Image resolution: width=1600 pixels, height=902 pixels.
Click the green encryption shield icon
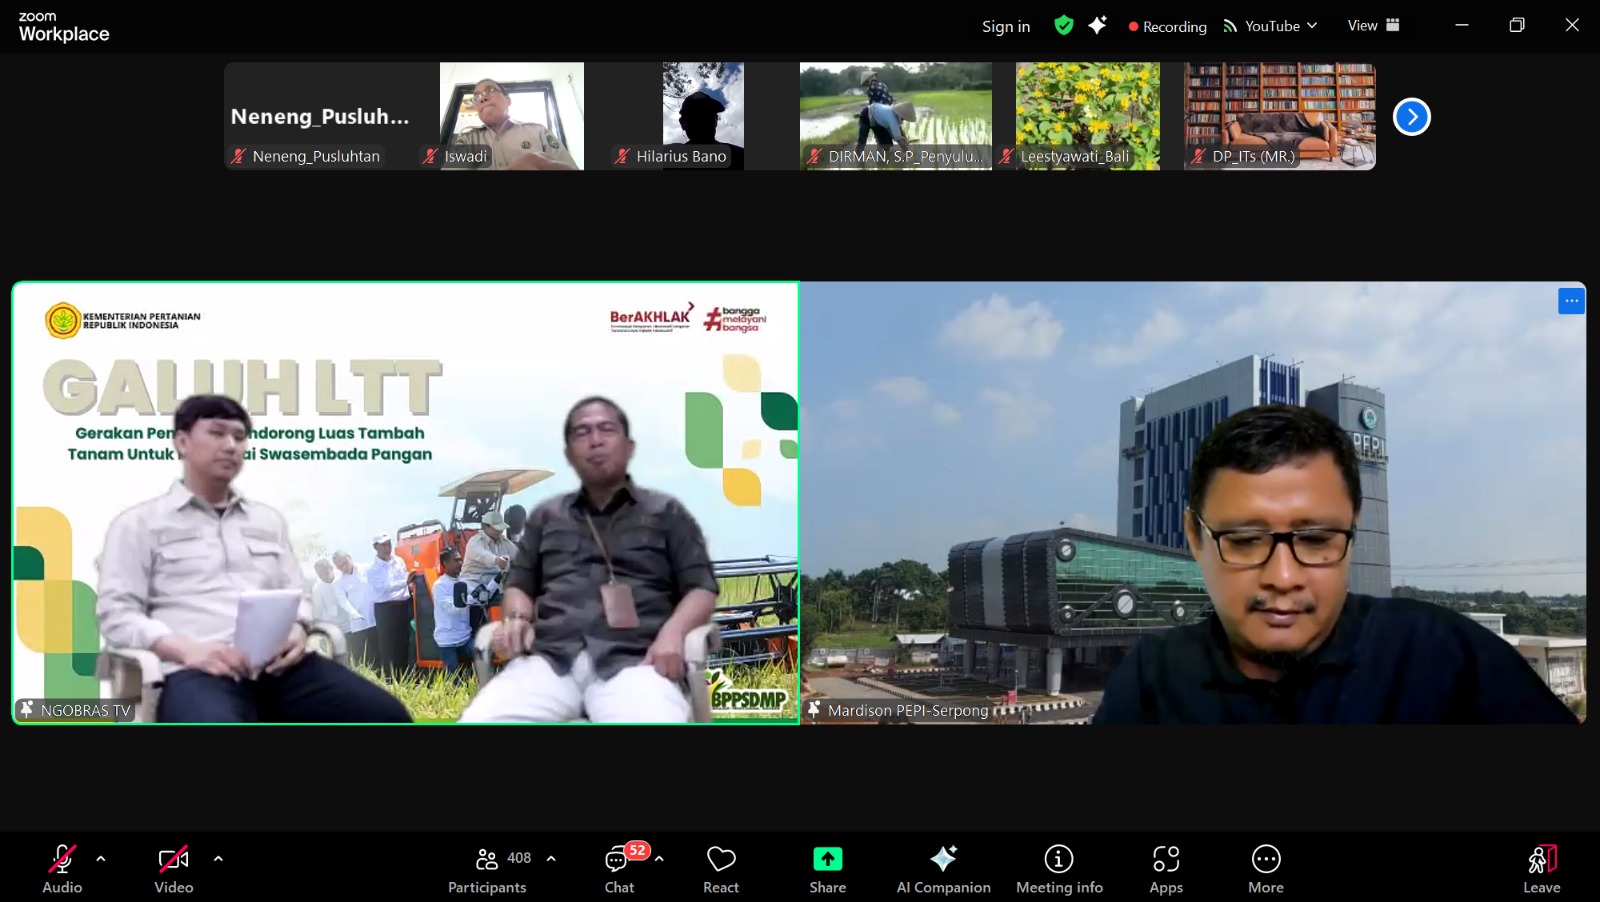tap(1064, 26)
